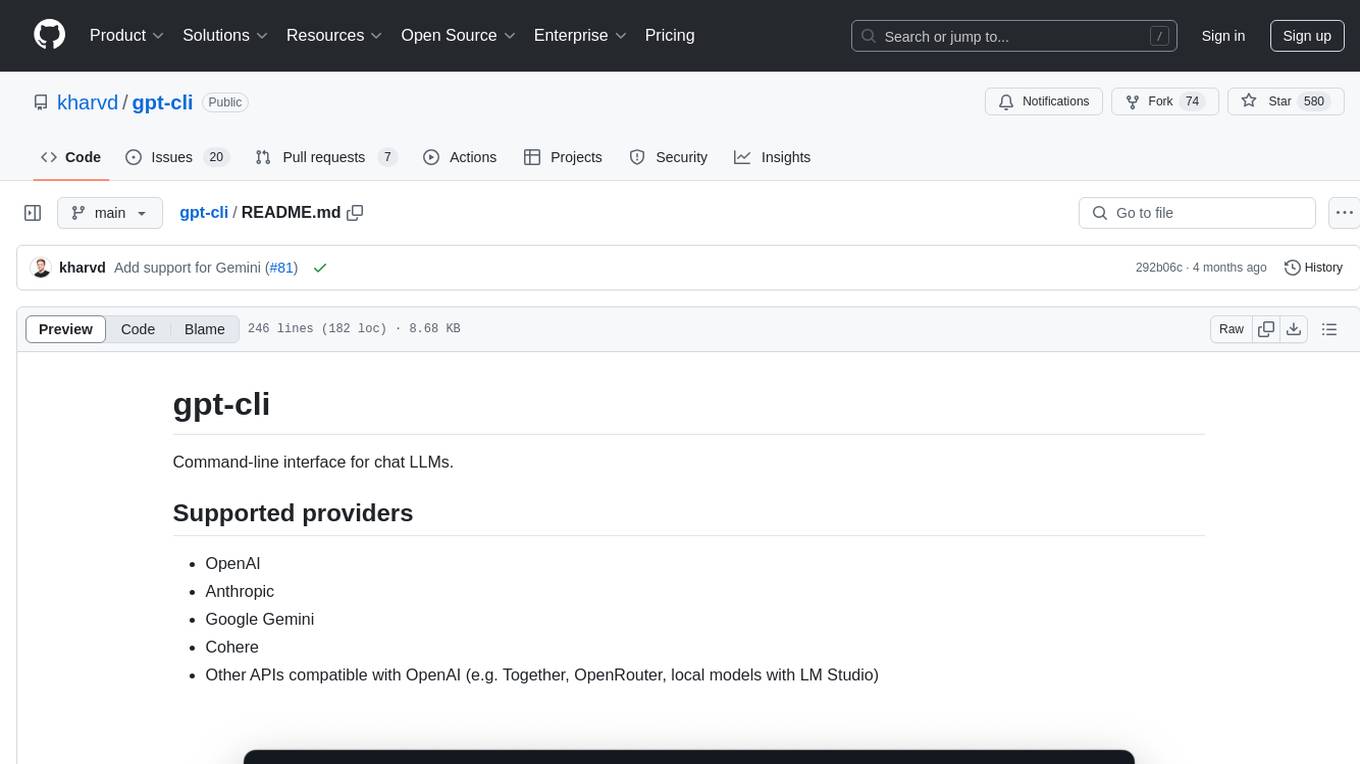Switch to the Security tab
This screenshot has height=764, width=1360.
[x=668, y=157]
